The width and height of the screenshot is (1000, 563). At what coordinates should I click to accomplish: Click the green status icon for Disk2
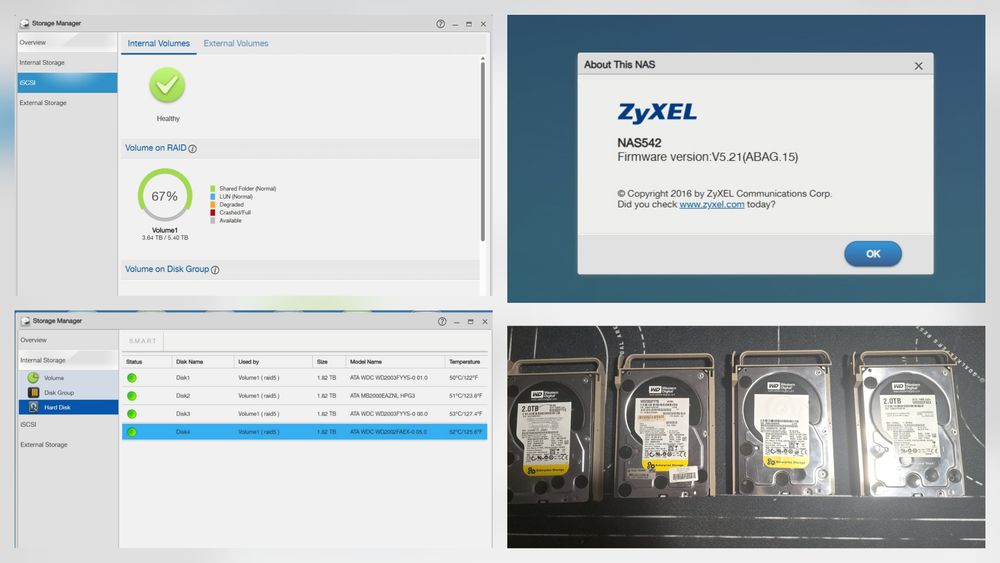[132, 396]
